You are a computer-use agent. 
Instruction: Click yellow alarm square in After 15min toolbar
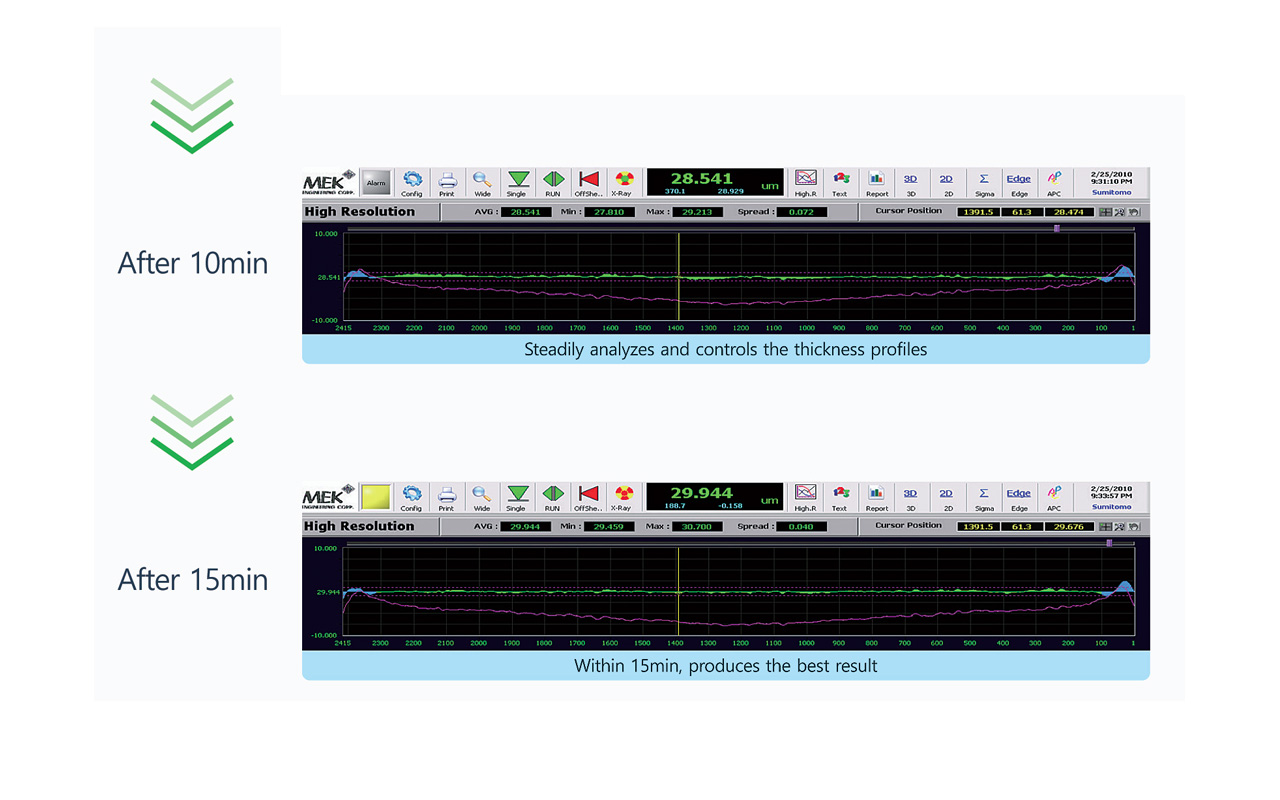tap(376, 497)
